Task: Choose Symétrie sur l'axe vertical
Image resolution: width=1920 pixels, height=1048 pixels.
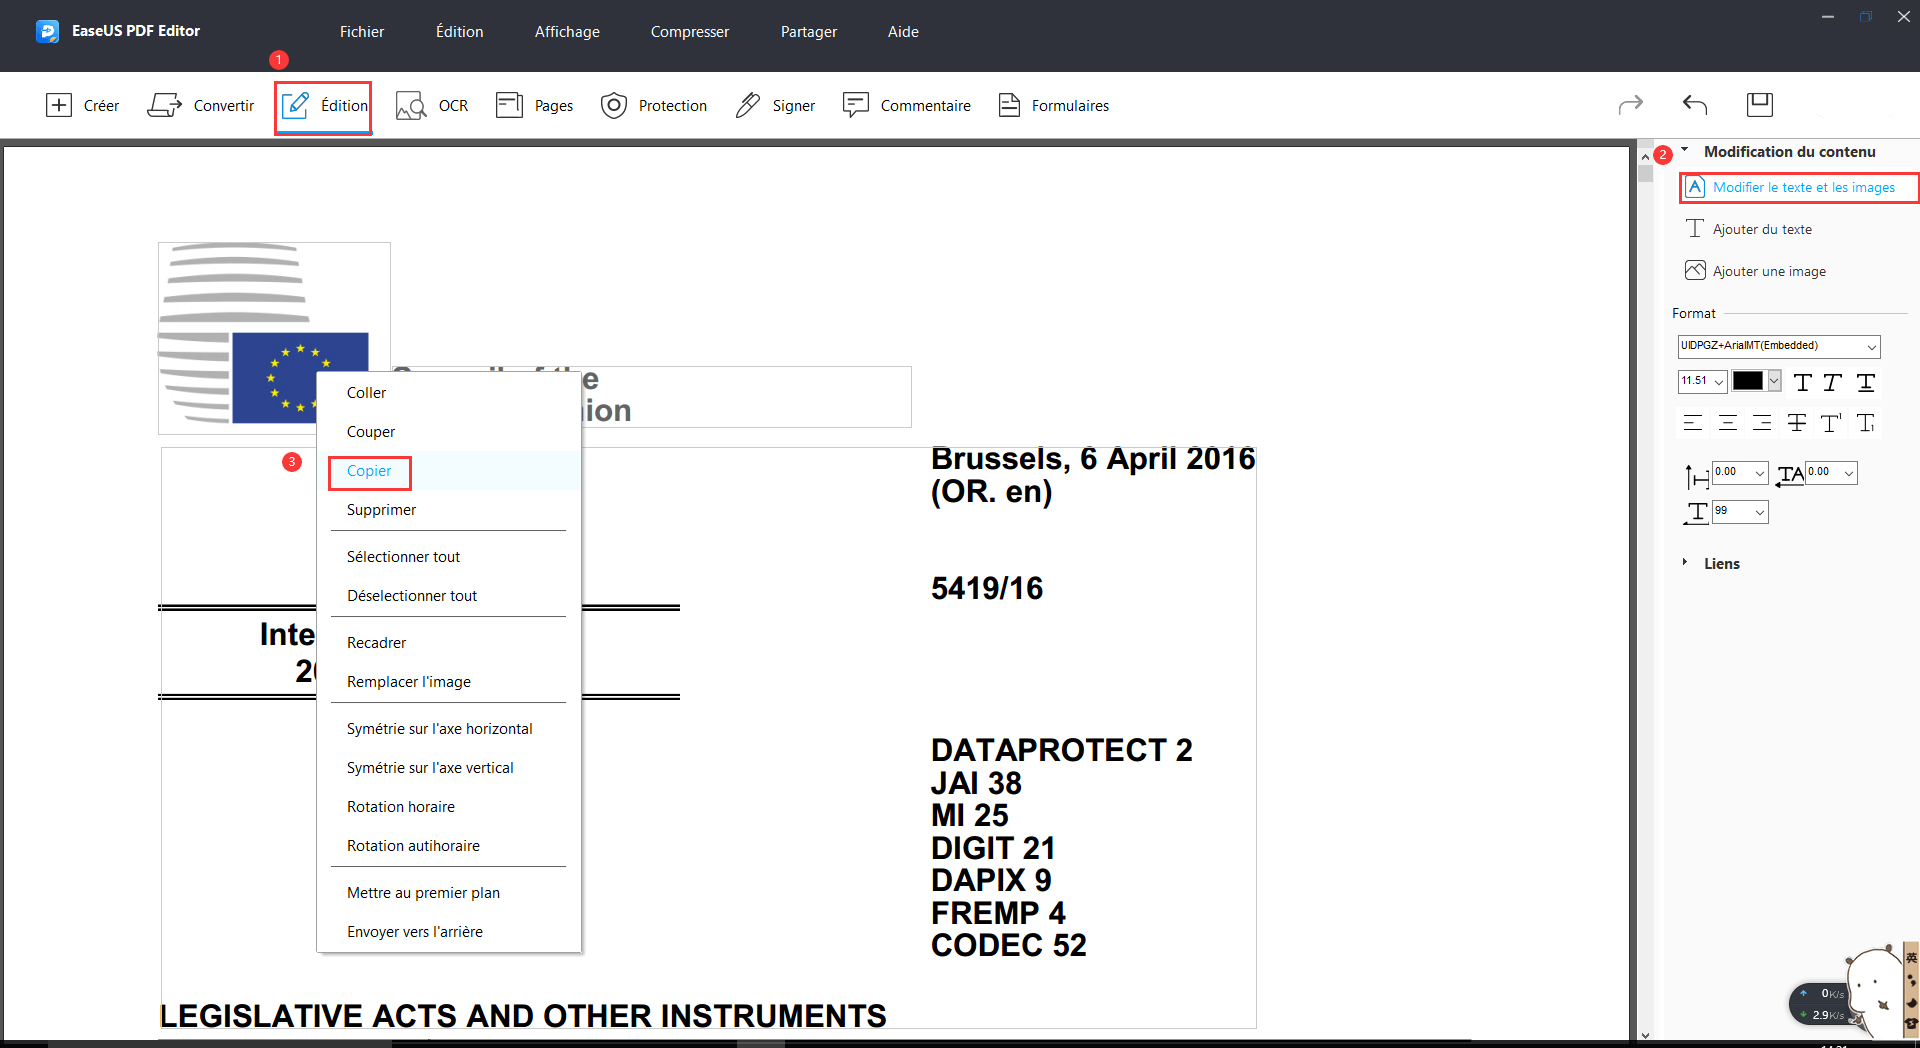Action: tap(449, 768)
